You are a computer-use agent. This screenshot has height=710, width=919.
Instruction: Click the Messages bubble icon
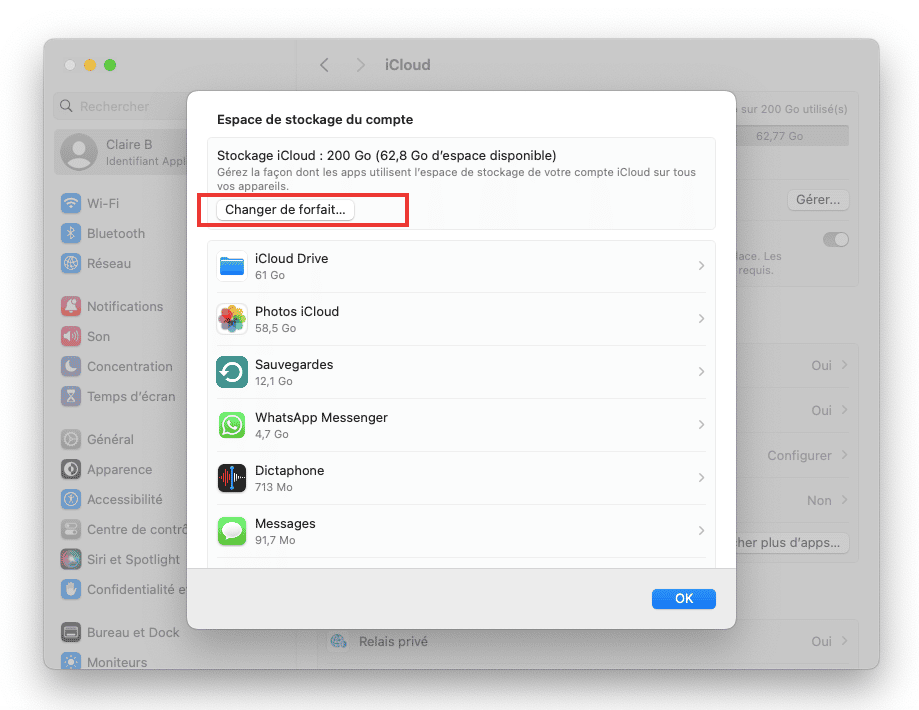click(232, 531)
